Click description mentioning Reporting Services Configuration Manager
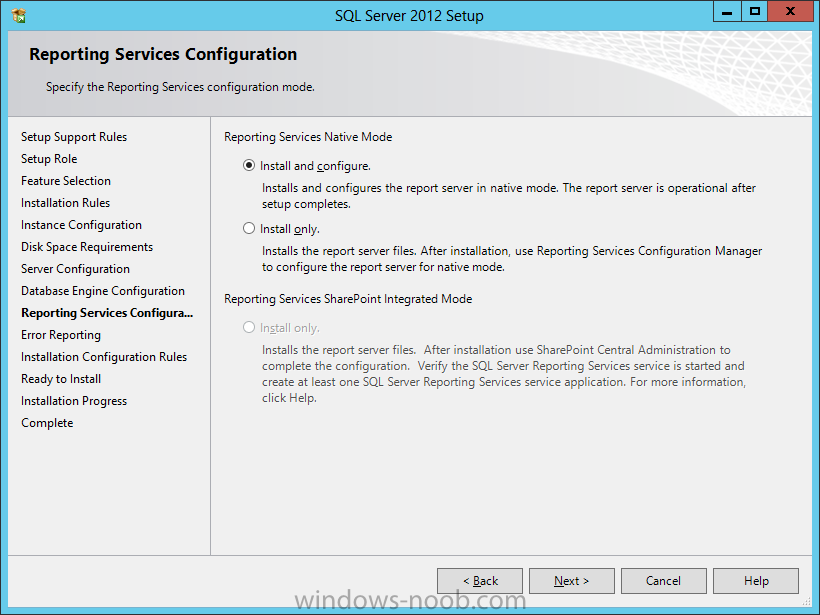 point(512,259)
